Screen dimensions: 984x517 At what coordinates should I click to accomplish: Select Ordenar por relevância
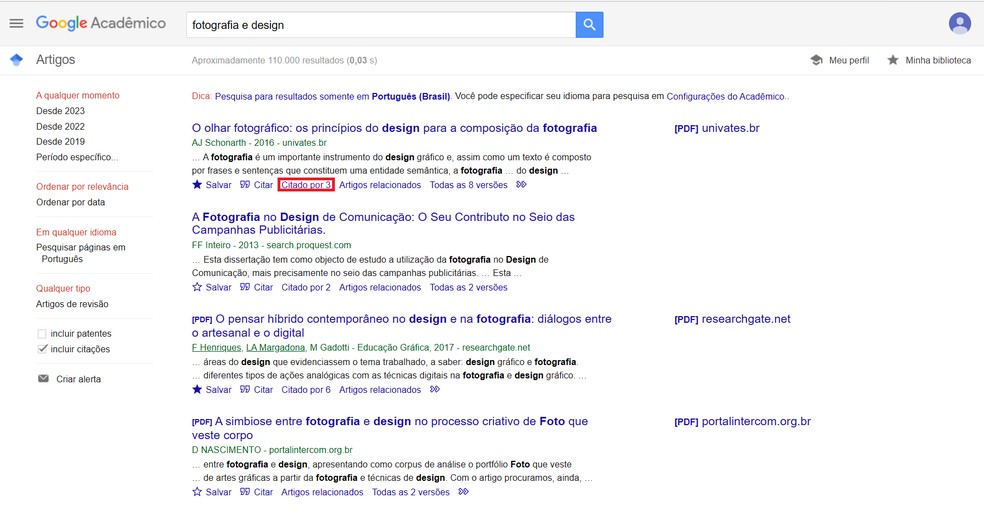tap(82, 186)
